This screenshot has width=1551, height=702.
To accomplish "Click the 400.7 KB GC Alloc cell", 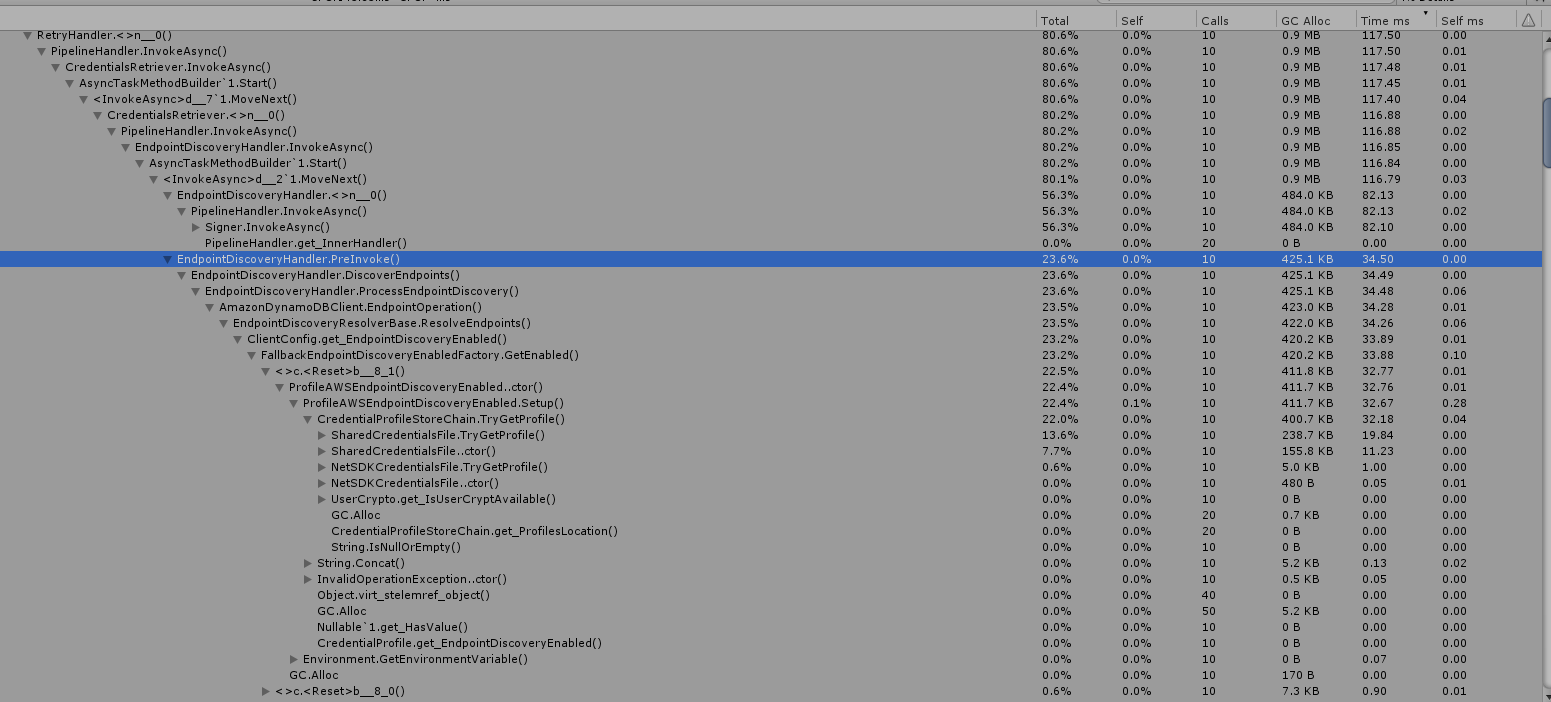I will 1306,419.
